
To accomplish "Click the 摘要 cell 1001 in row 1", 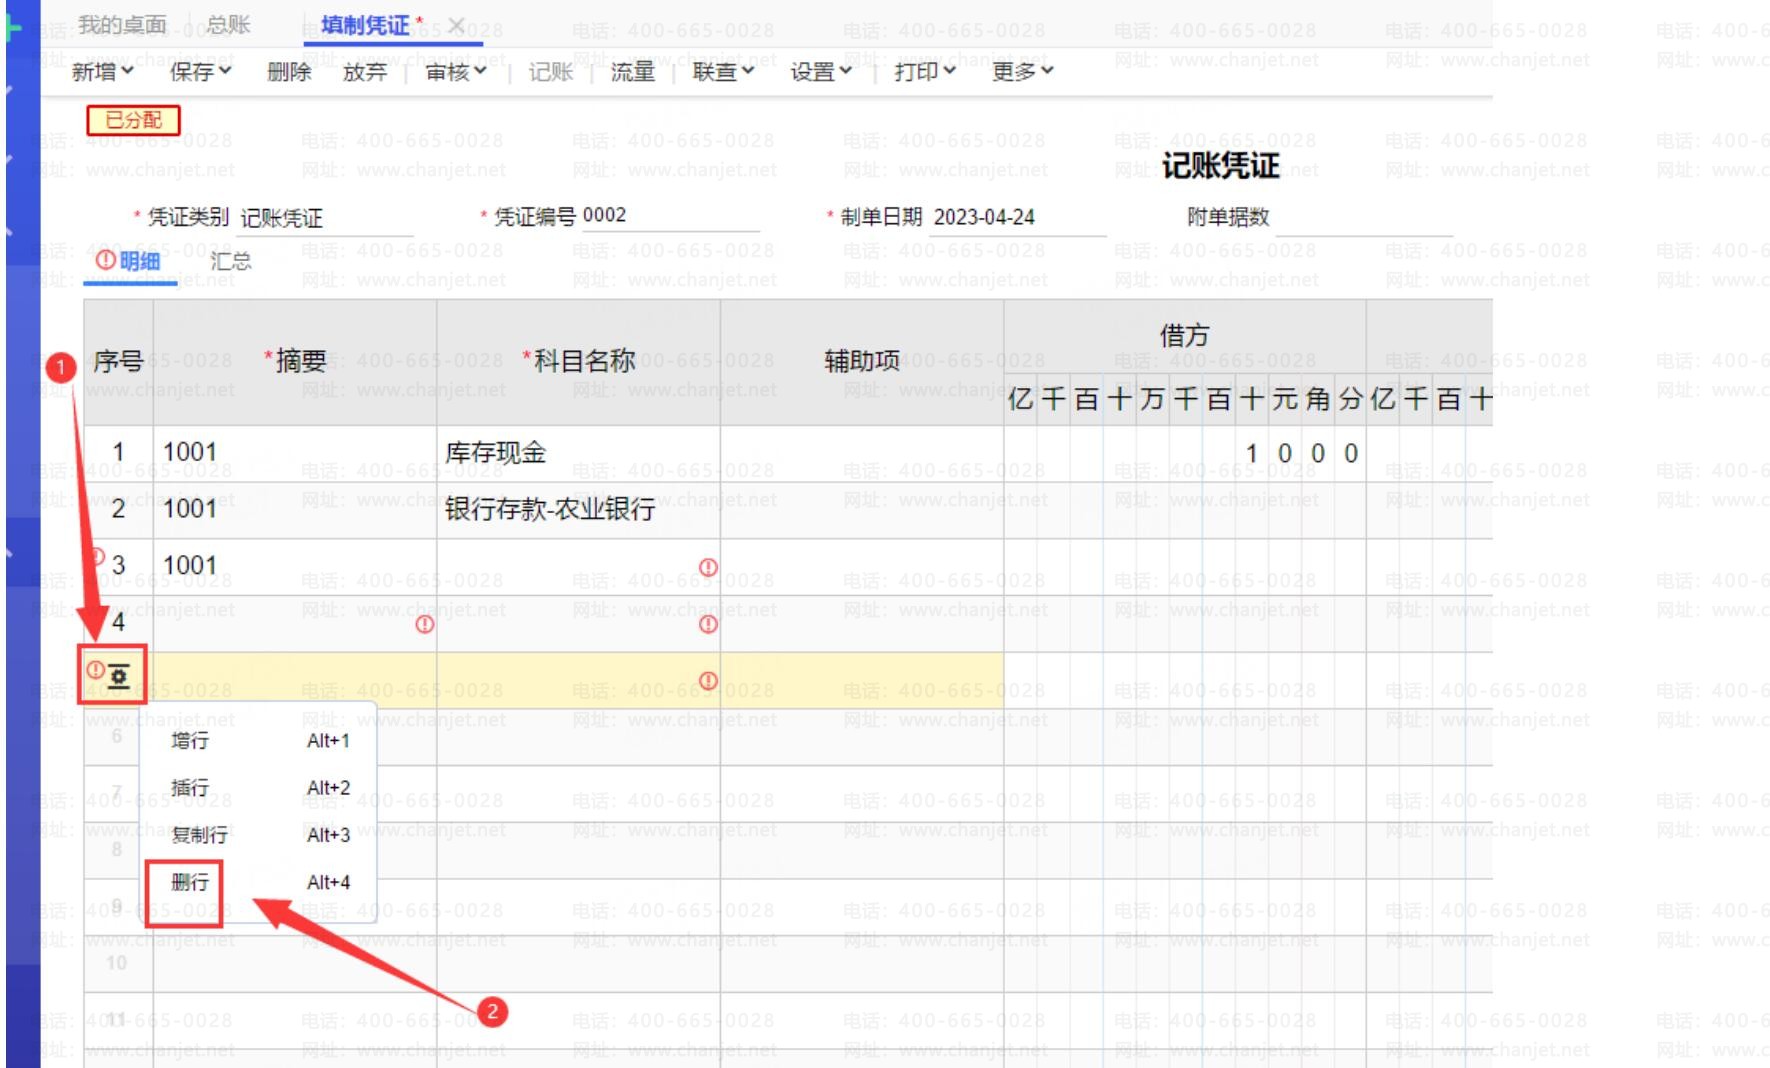I will point(295,453).
